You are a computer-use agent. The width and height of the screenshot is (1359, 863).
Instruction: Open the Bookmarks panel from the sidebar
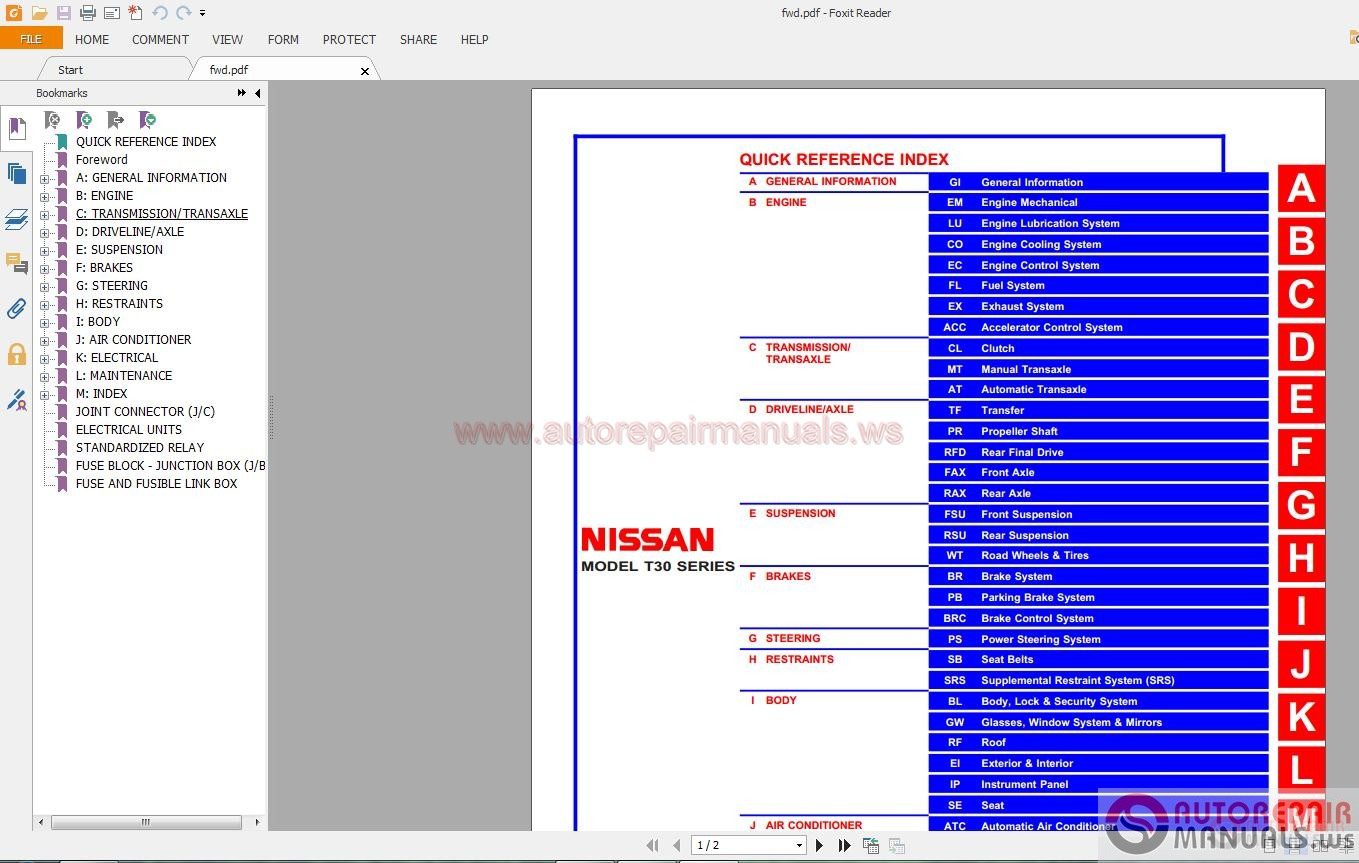[x=17, y=128]
